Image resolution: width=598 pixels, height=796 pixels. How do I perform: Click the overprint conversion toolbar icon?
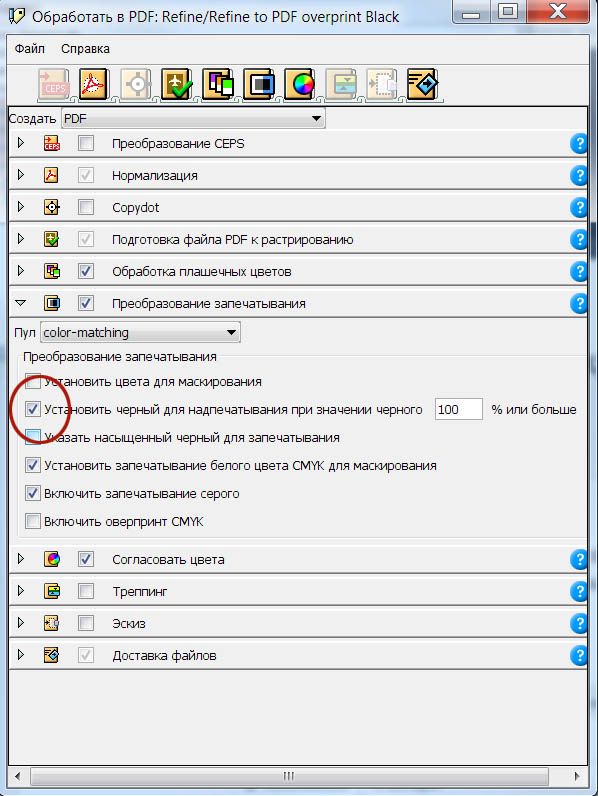click(259, 84)
